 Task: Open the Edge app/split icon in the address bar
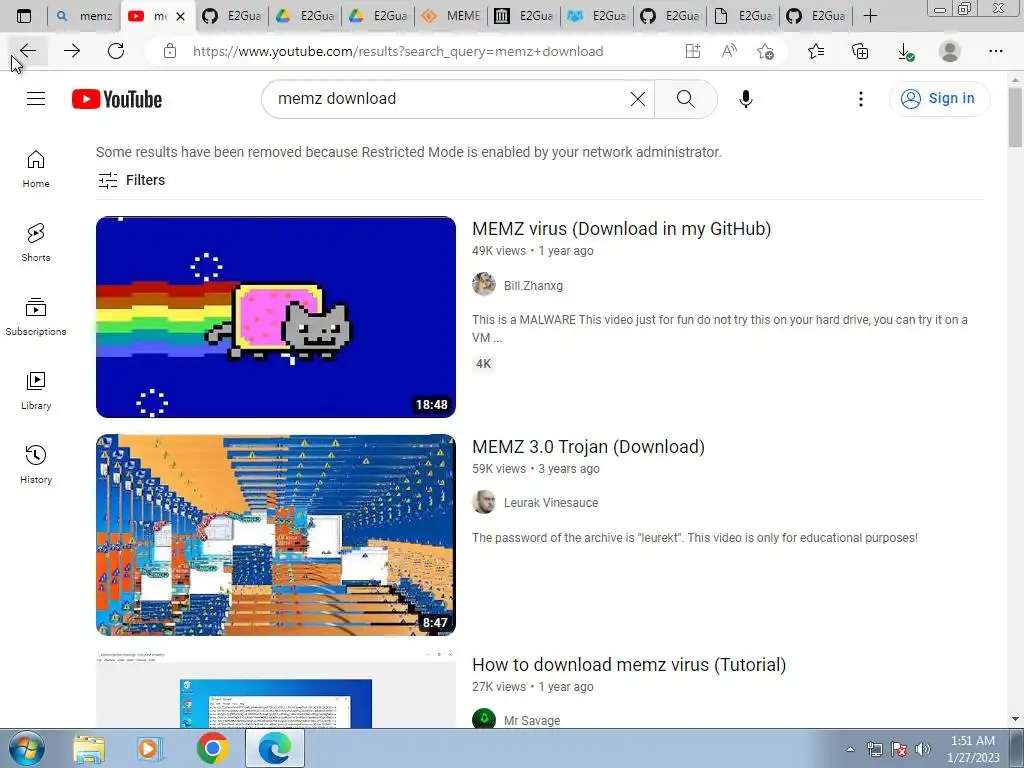click(x=693, y=51)
